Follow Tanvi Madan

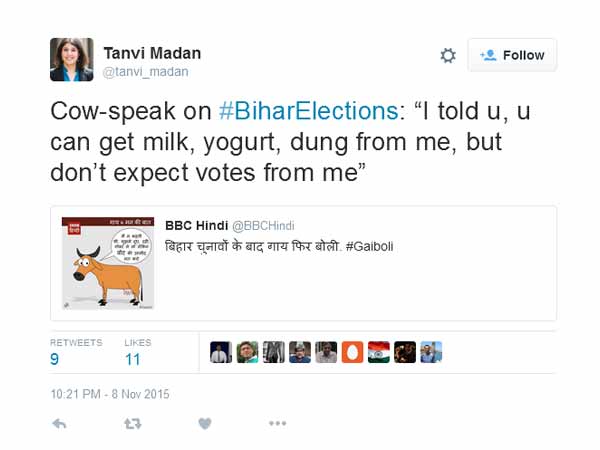click(512, 55)
